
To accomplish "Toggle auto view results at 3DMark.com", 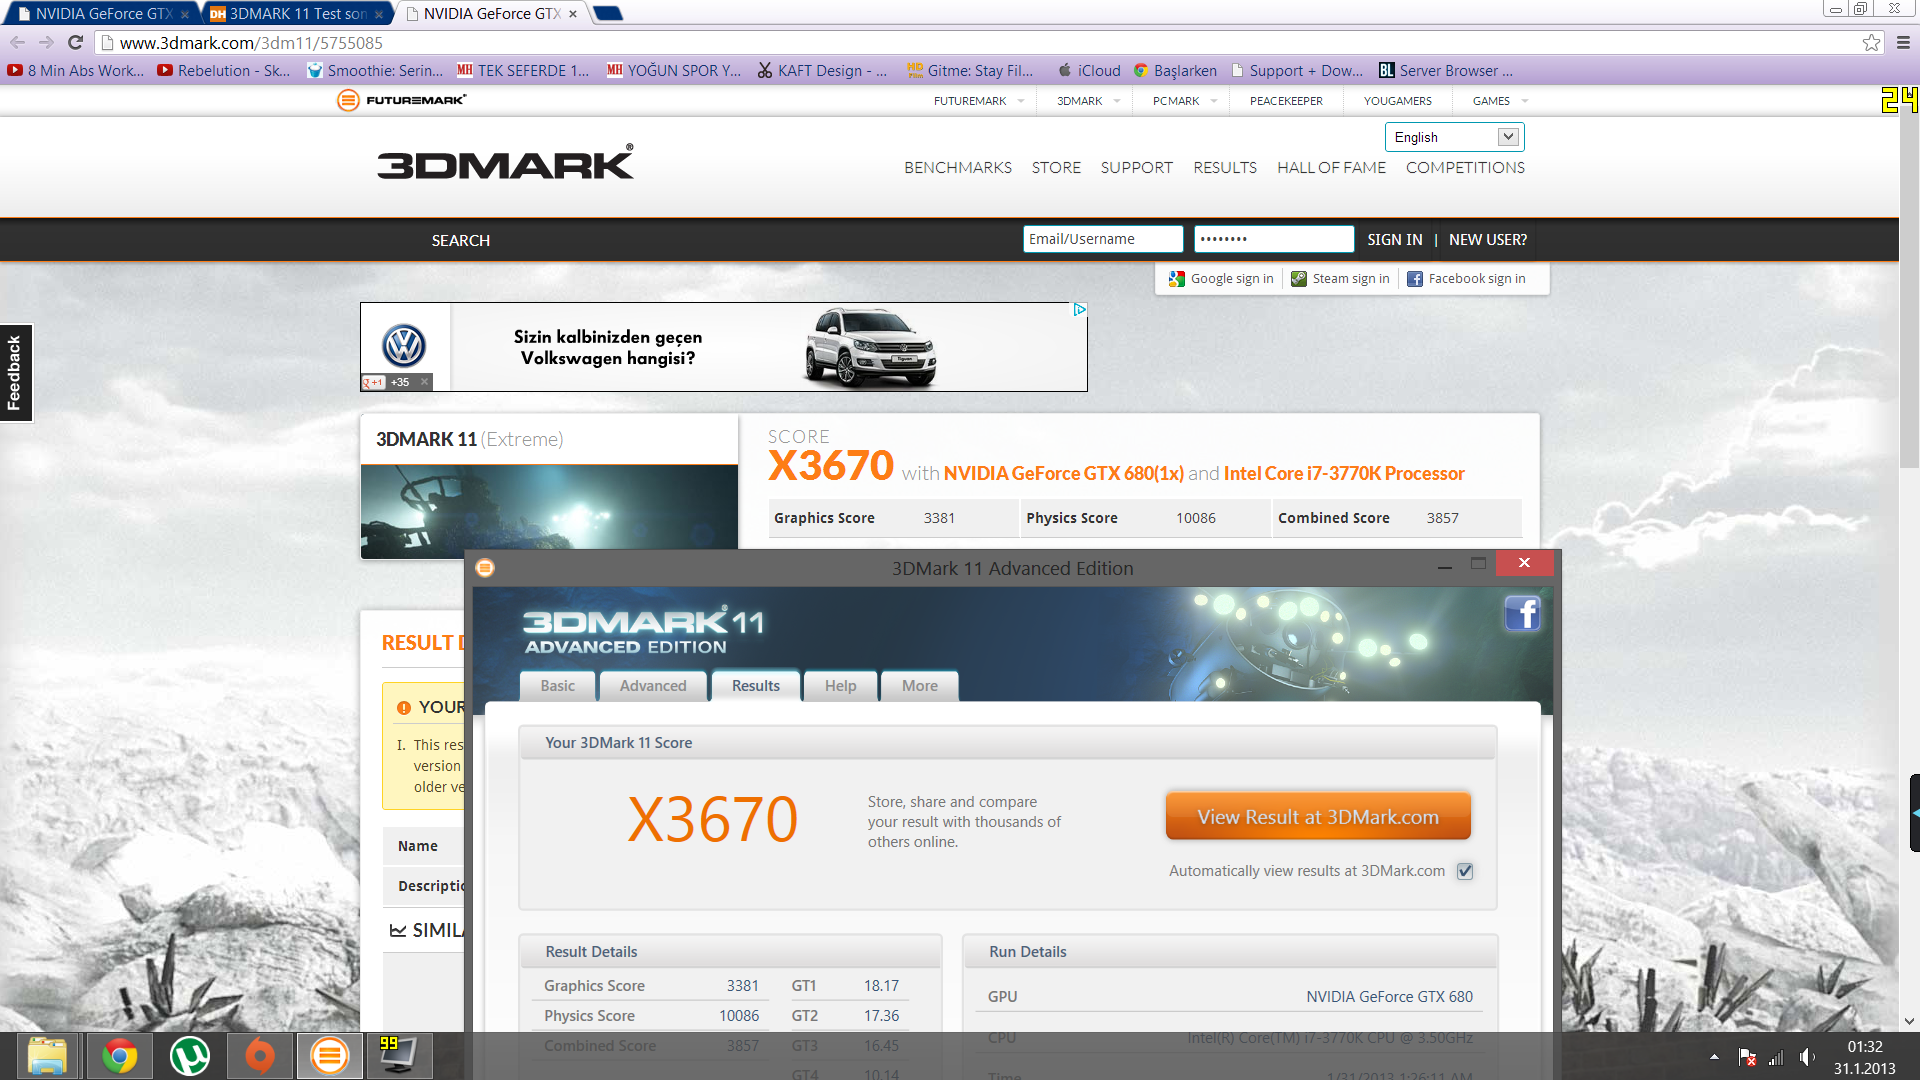I will pos(1466,870).
